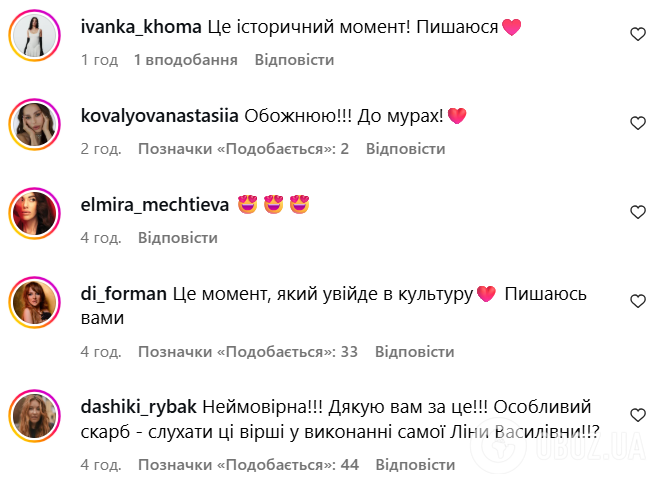Tap heart icon on elmira_mechtieva's comment
663x489 pixels.
(637, 212)
